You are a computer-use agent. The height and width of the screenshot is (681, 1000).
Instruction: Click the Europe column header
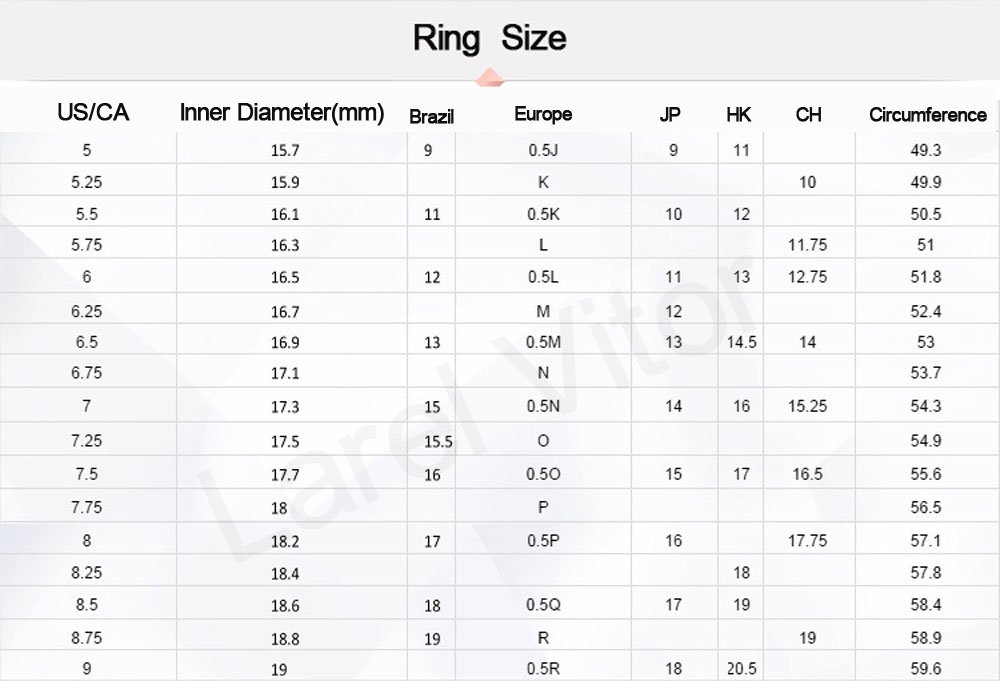[x=543, y=114]
